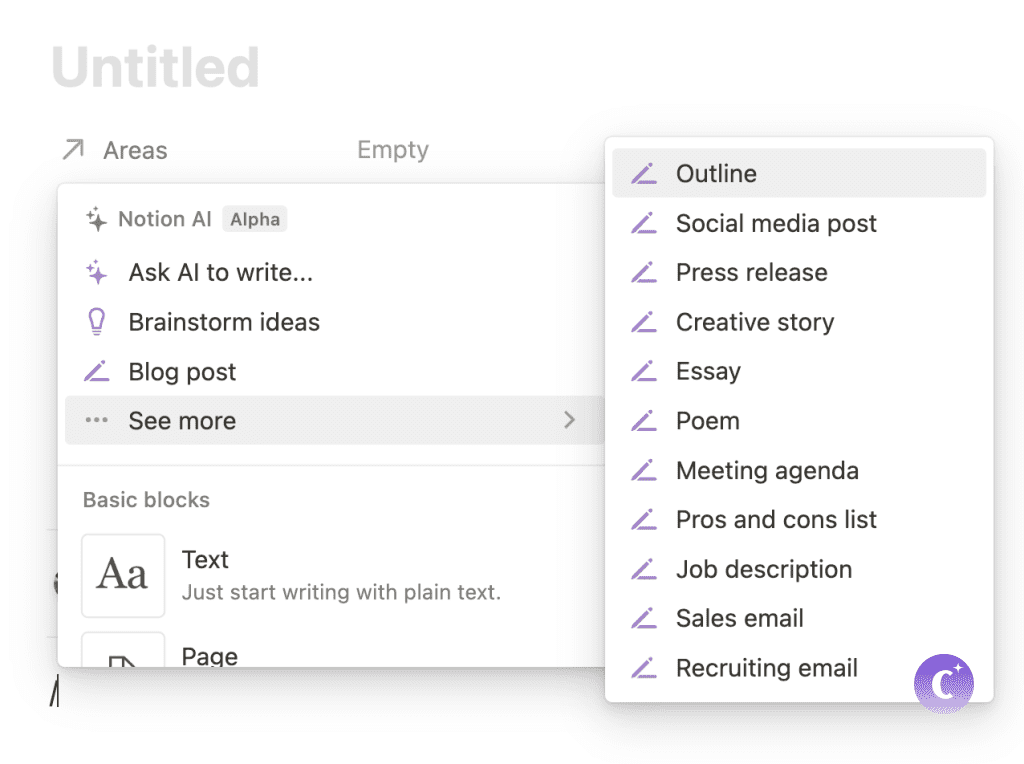
Task: Click the three-dots icon beside See more
Action: [x=97, y=421]
